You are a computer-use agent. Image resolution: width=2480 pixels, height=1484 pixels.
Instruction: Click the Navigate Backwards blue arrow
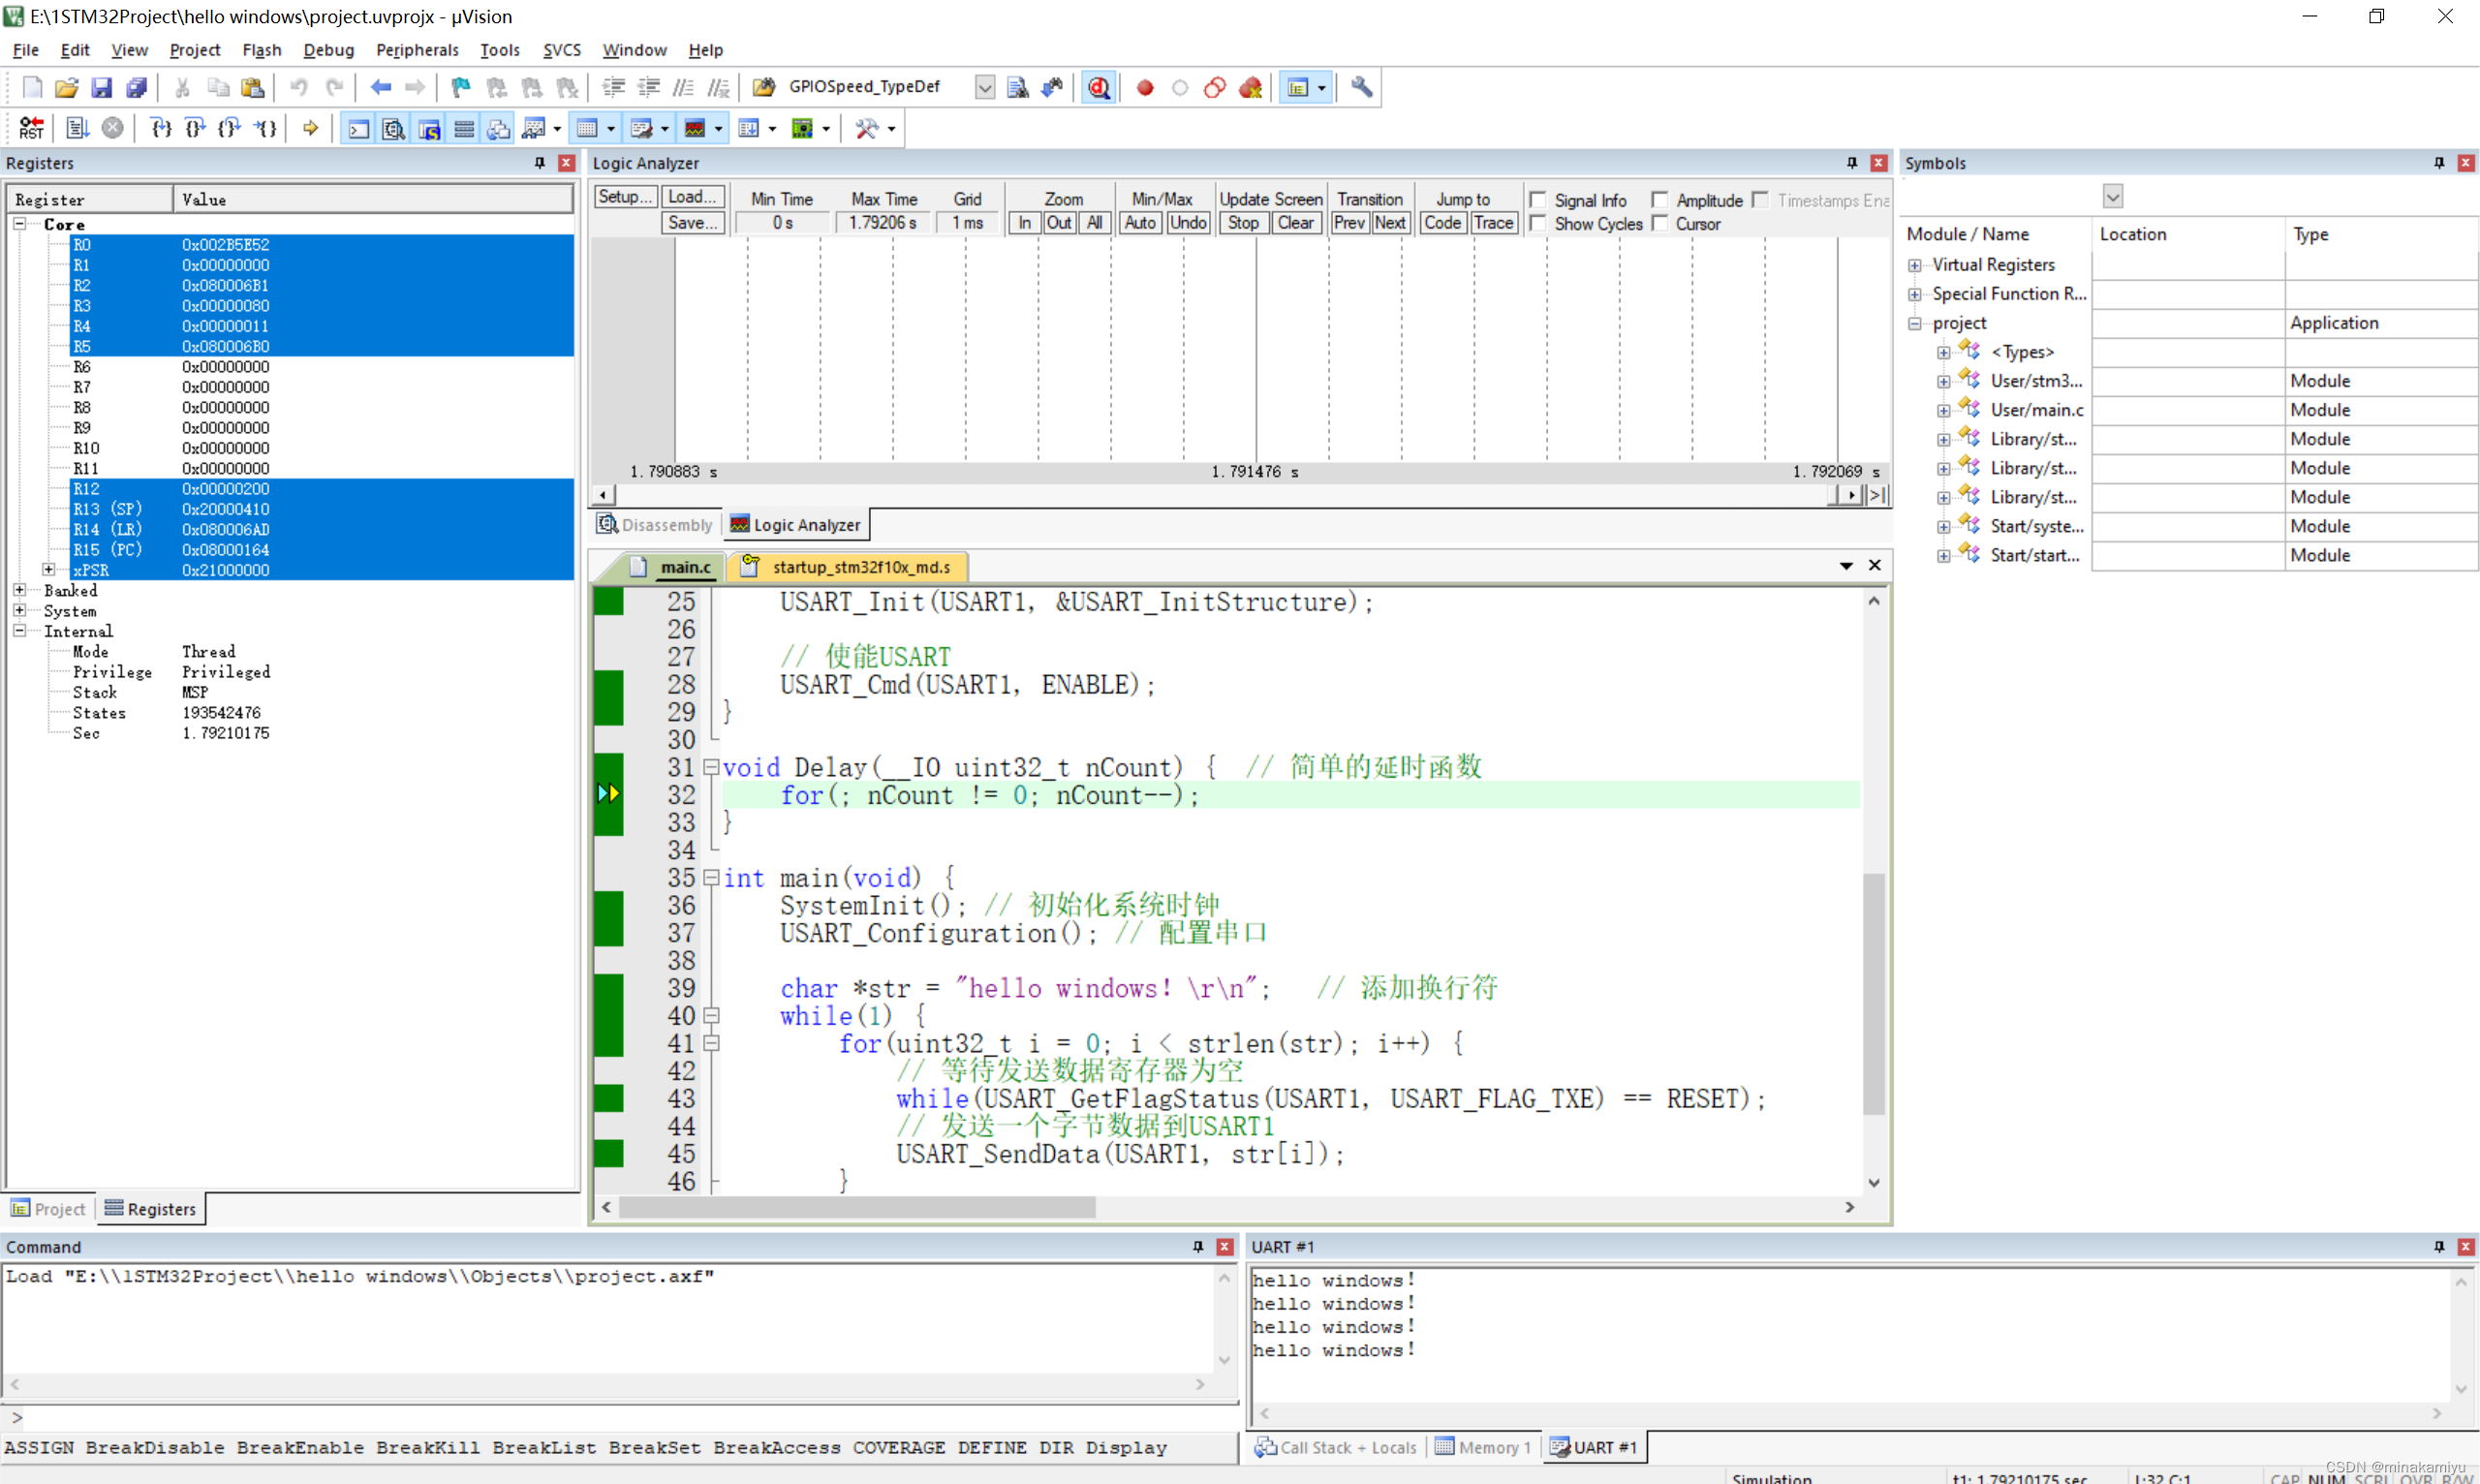(x=380, y=88)
